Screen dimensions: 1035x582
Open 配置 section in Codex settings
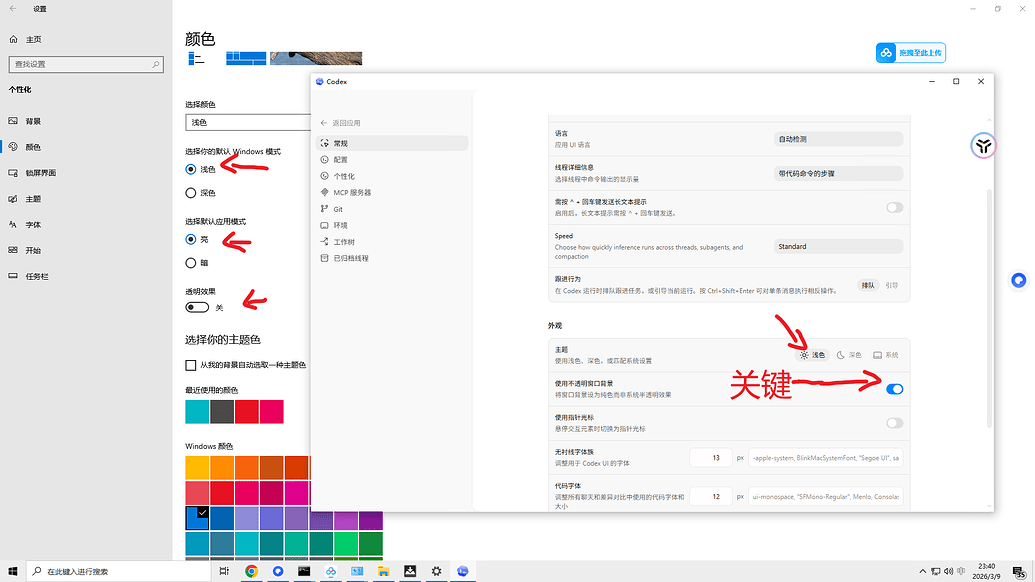(392, 160)
